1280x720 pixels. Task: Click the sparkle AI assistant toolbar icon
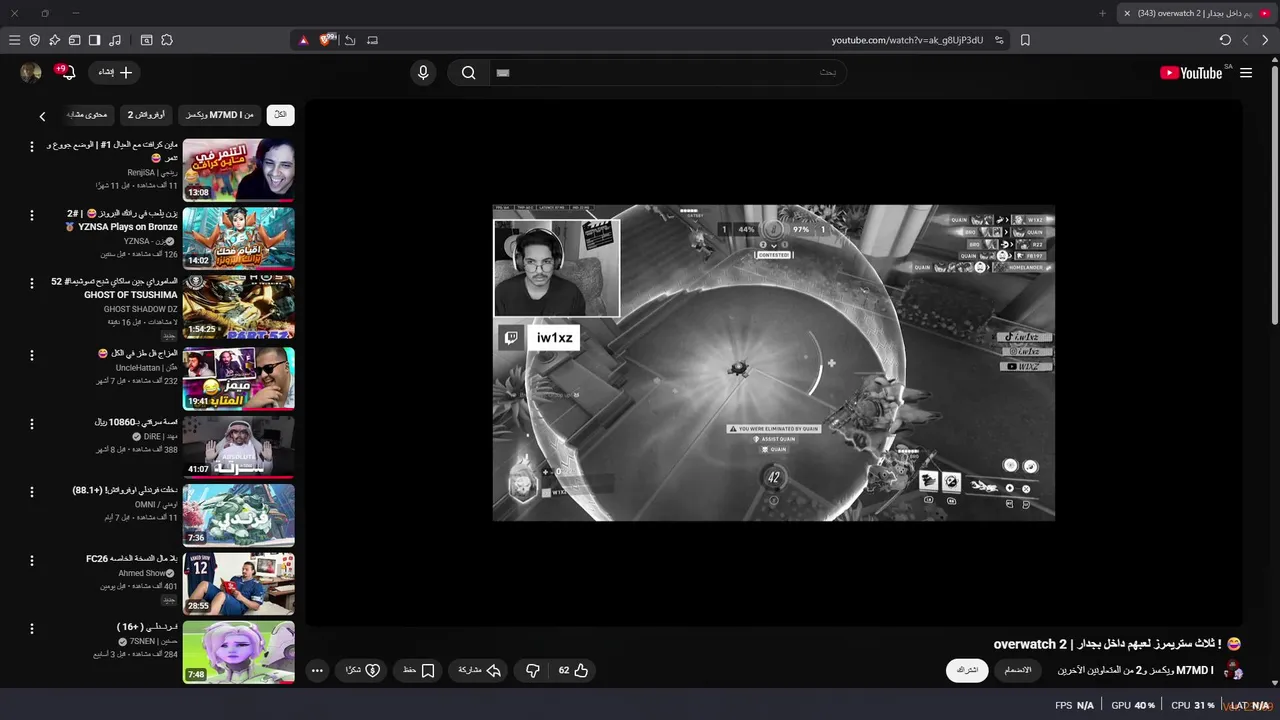point(54,40)
